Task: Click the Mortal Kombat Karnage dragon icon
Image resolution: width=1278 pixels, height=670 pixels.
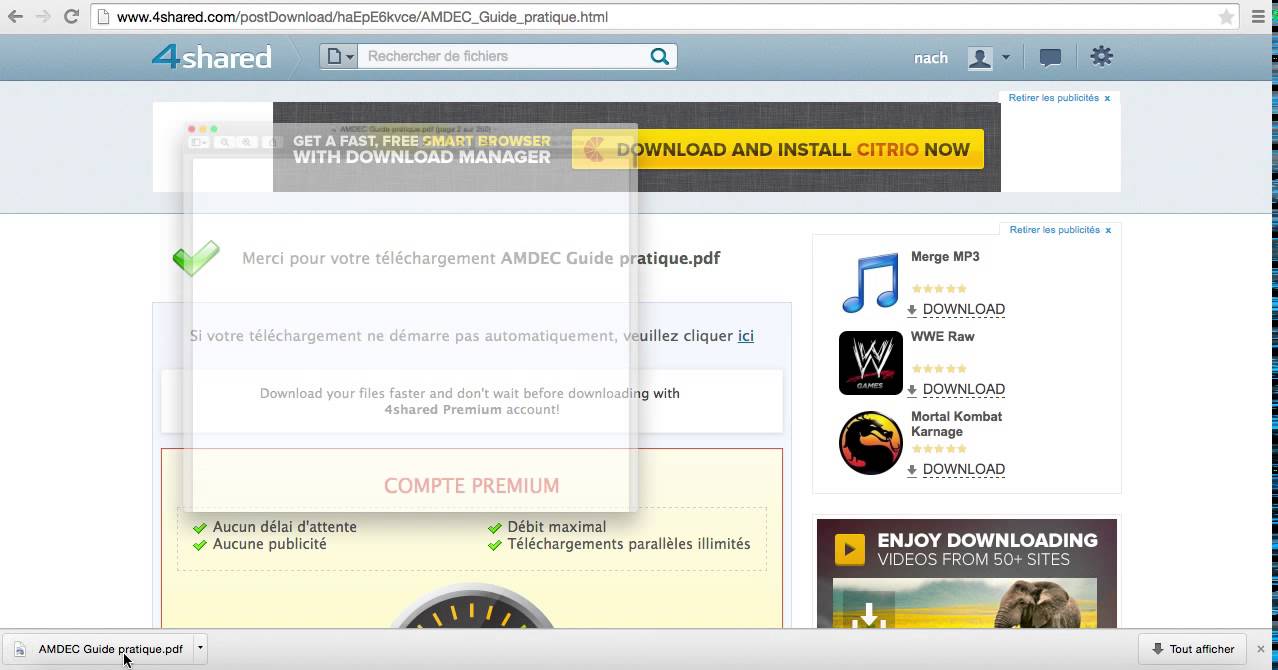Action: point(870,443)
